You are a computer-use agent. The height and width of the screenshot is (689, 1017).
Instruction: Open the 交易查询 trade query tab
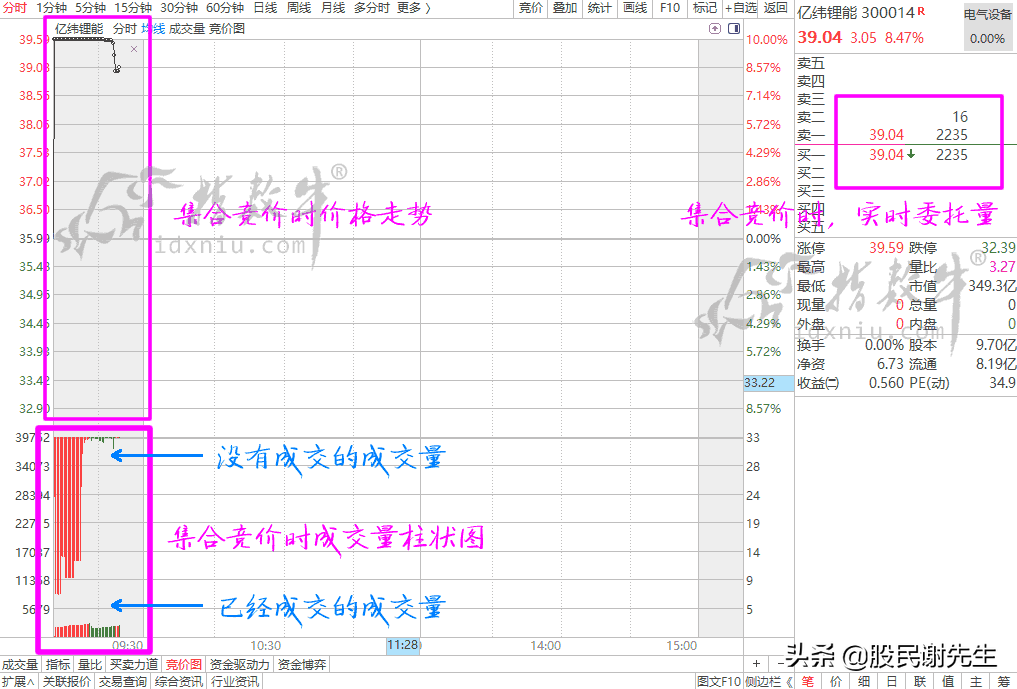tap(123, 681)
